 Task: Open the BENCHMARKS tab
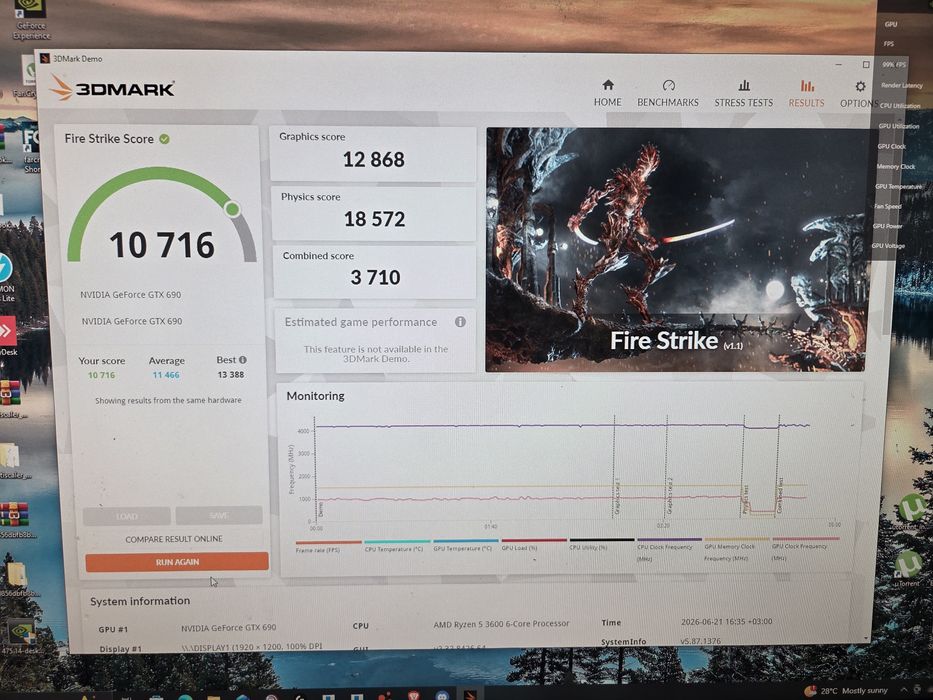coord(668,93)
